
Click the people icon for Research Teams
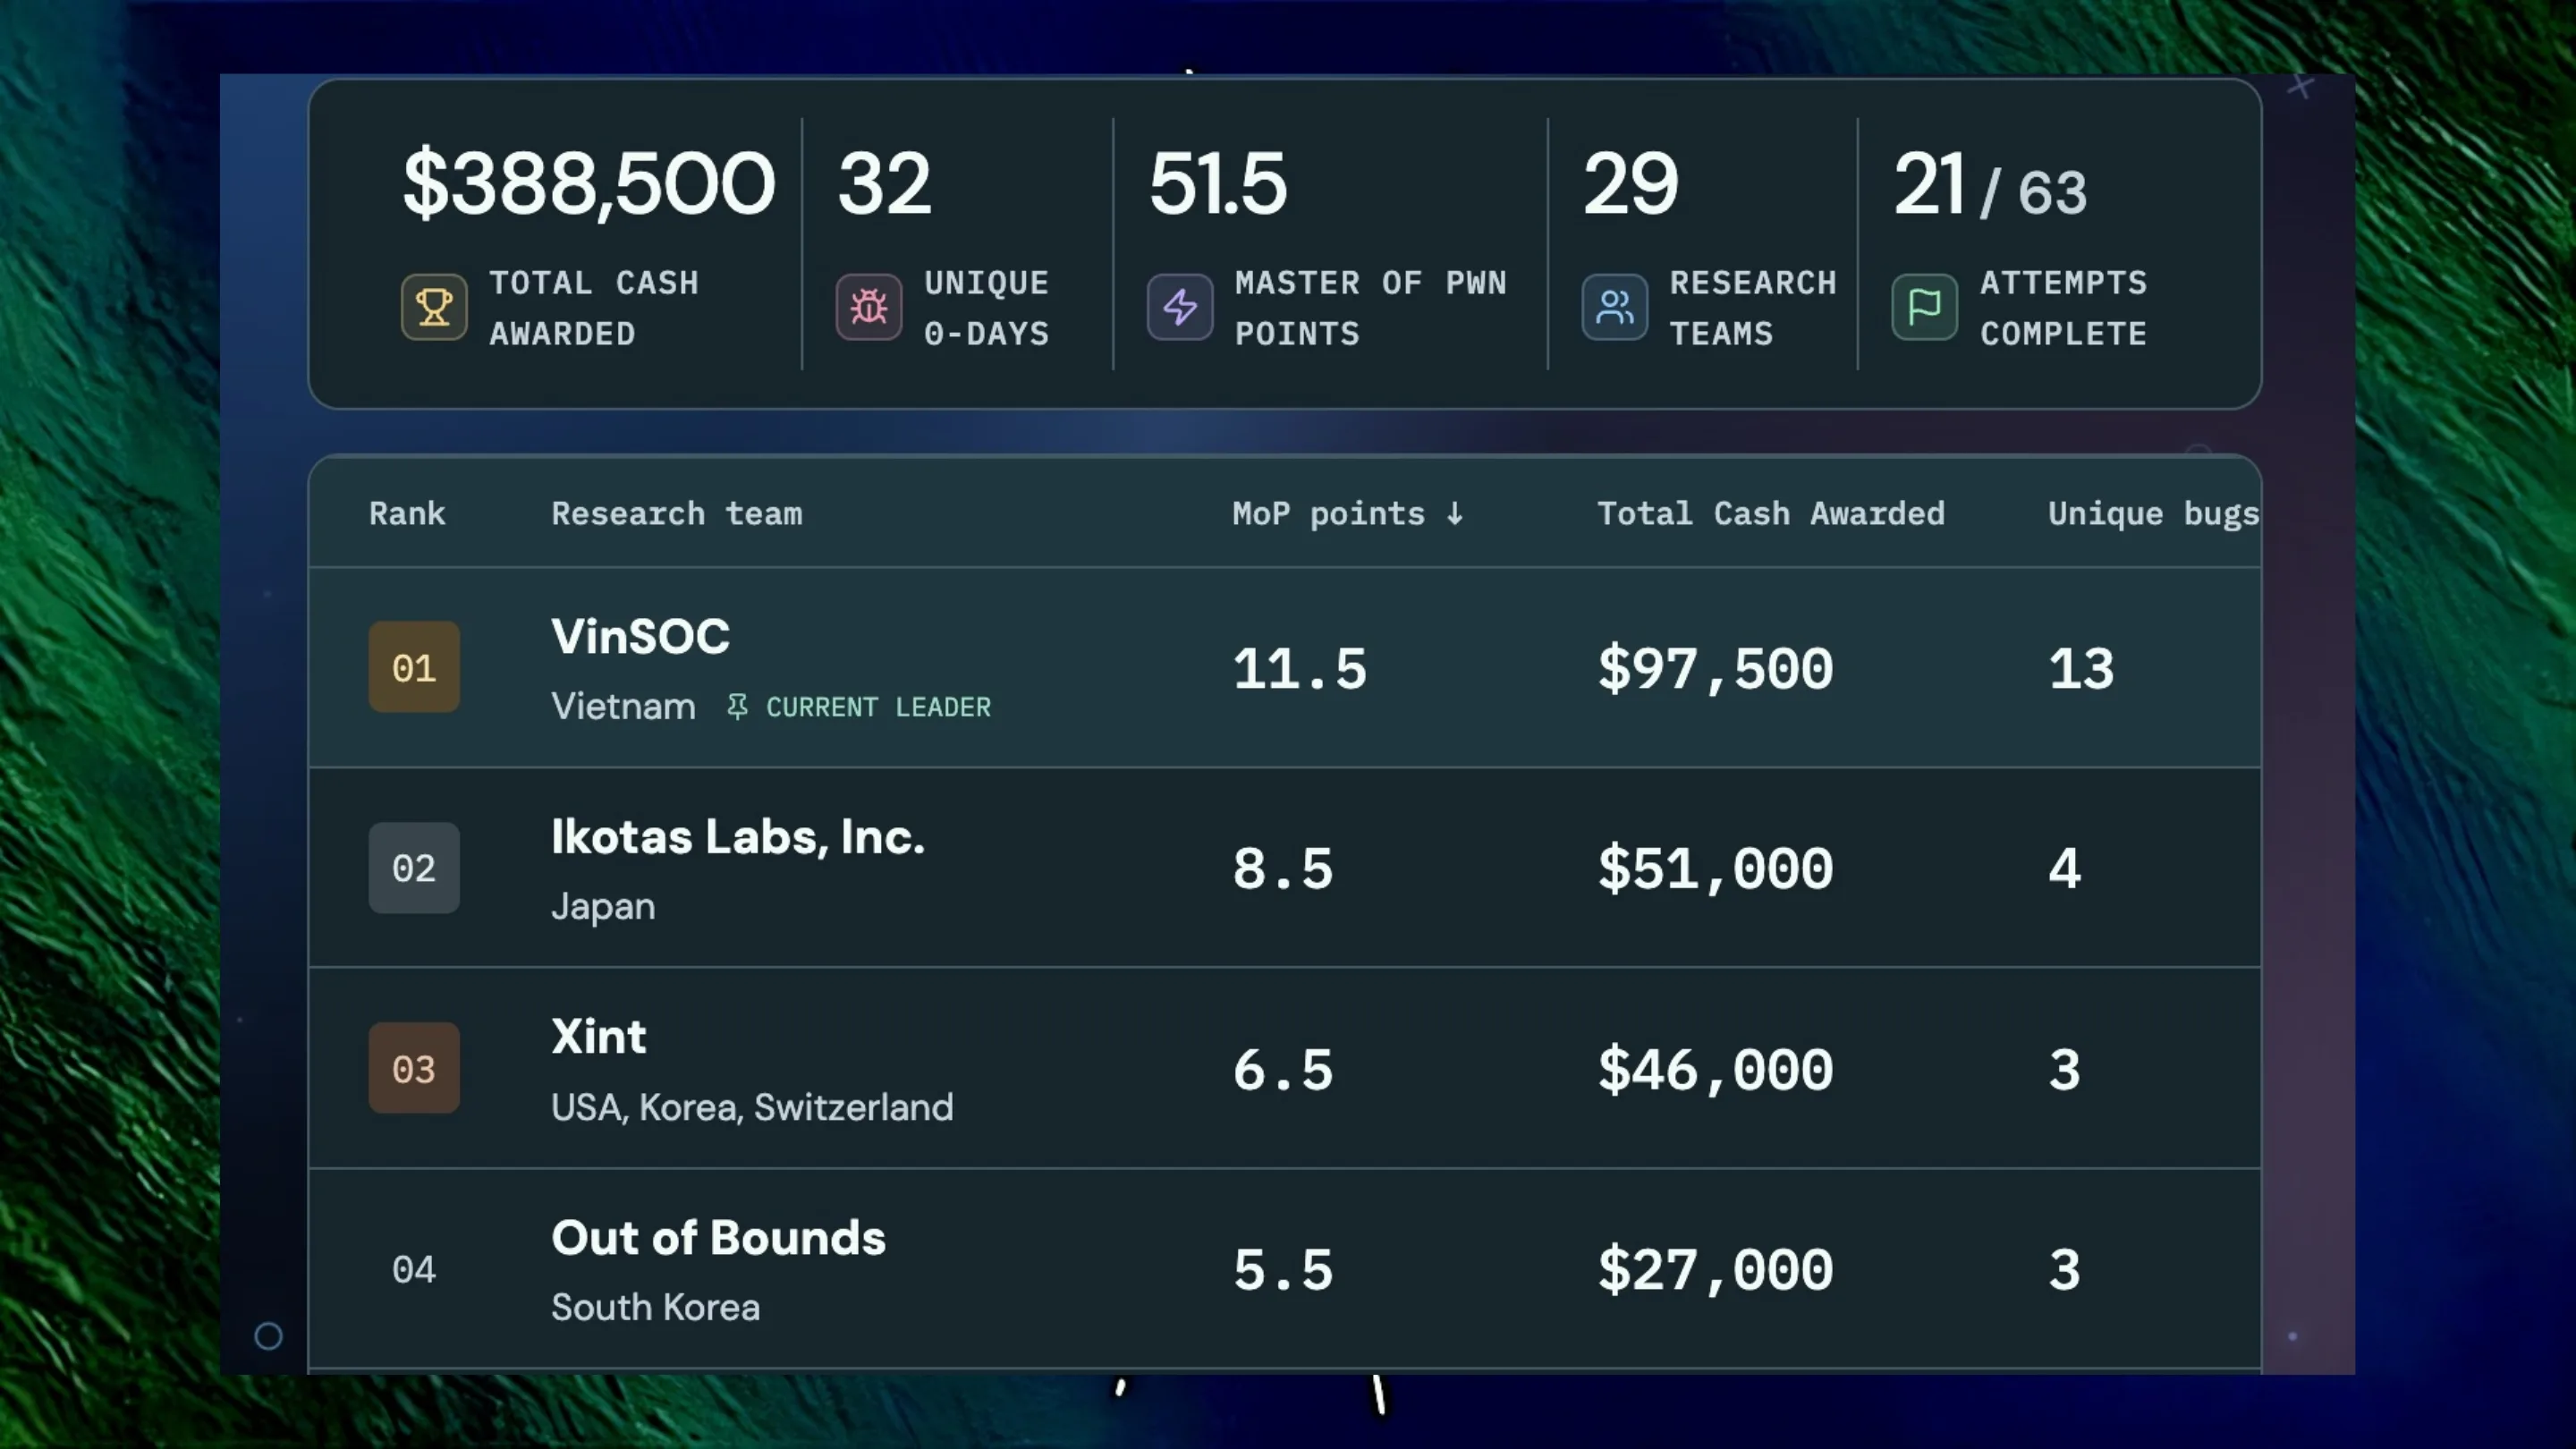(x=1615, y=307)
